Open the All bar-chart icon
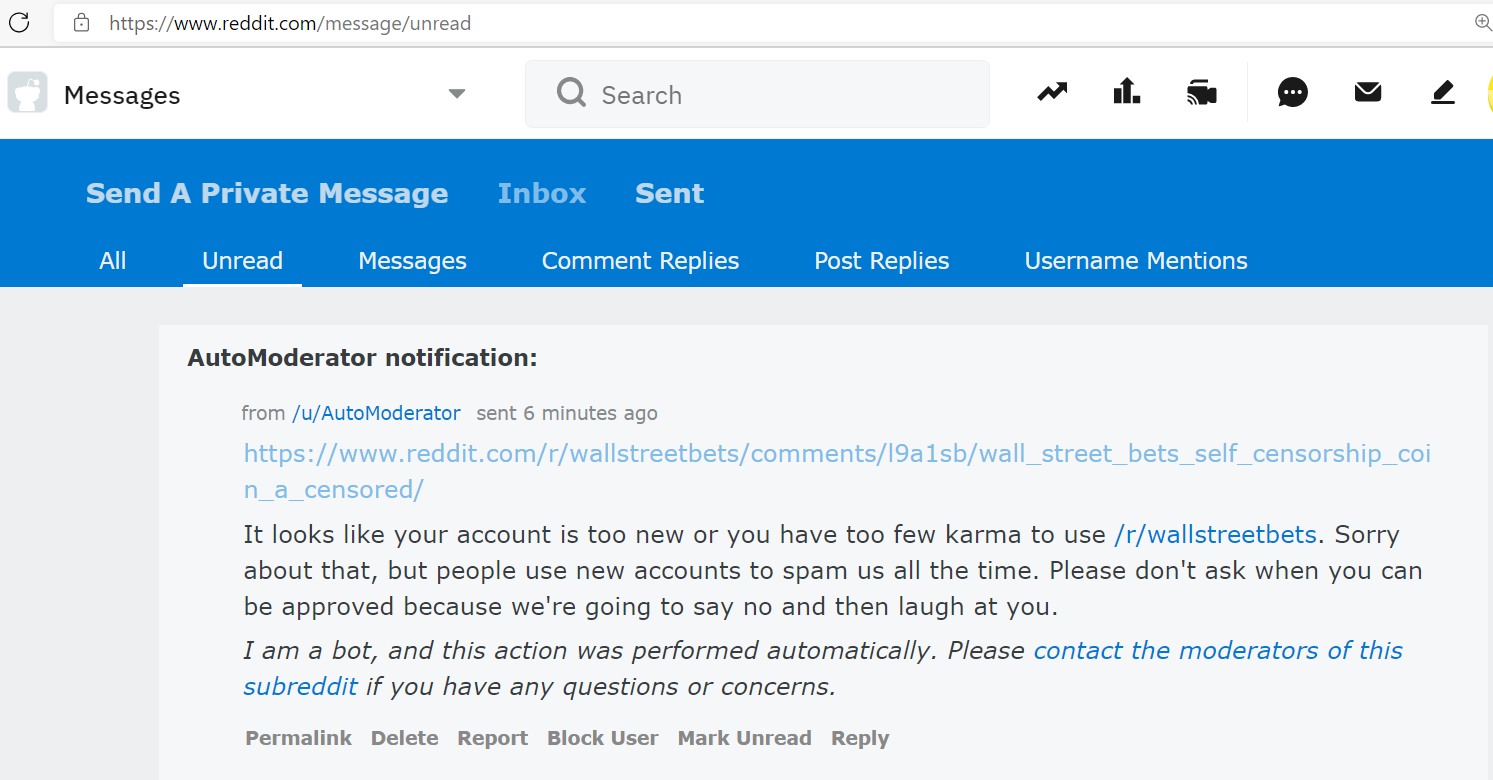 (1127, 93)
